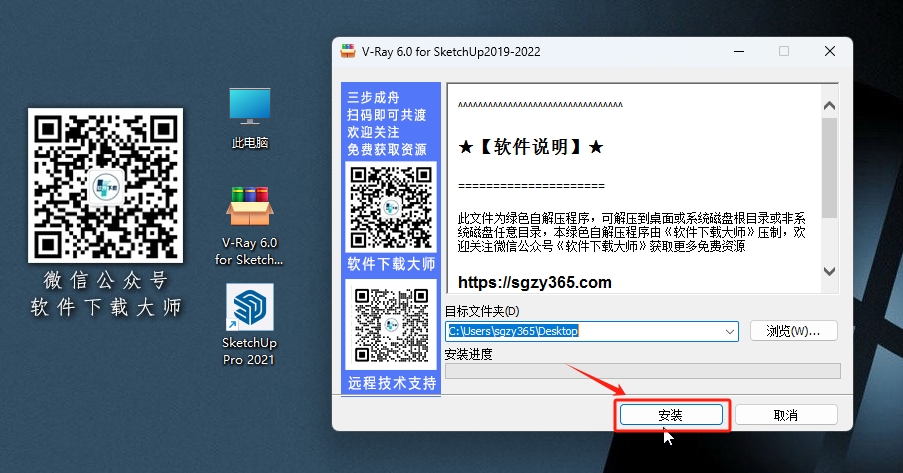Screen dimensions: 903x473
Task: Click the 远程技术支持 caption in sidebar
Action: click(x=392, y=383)
